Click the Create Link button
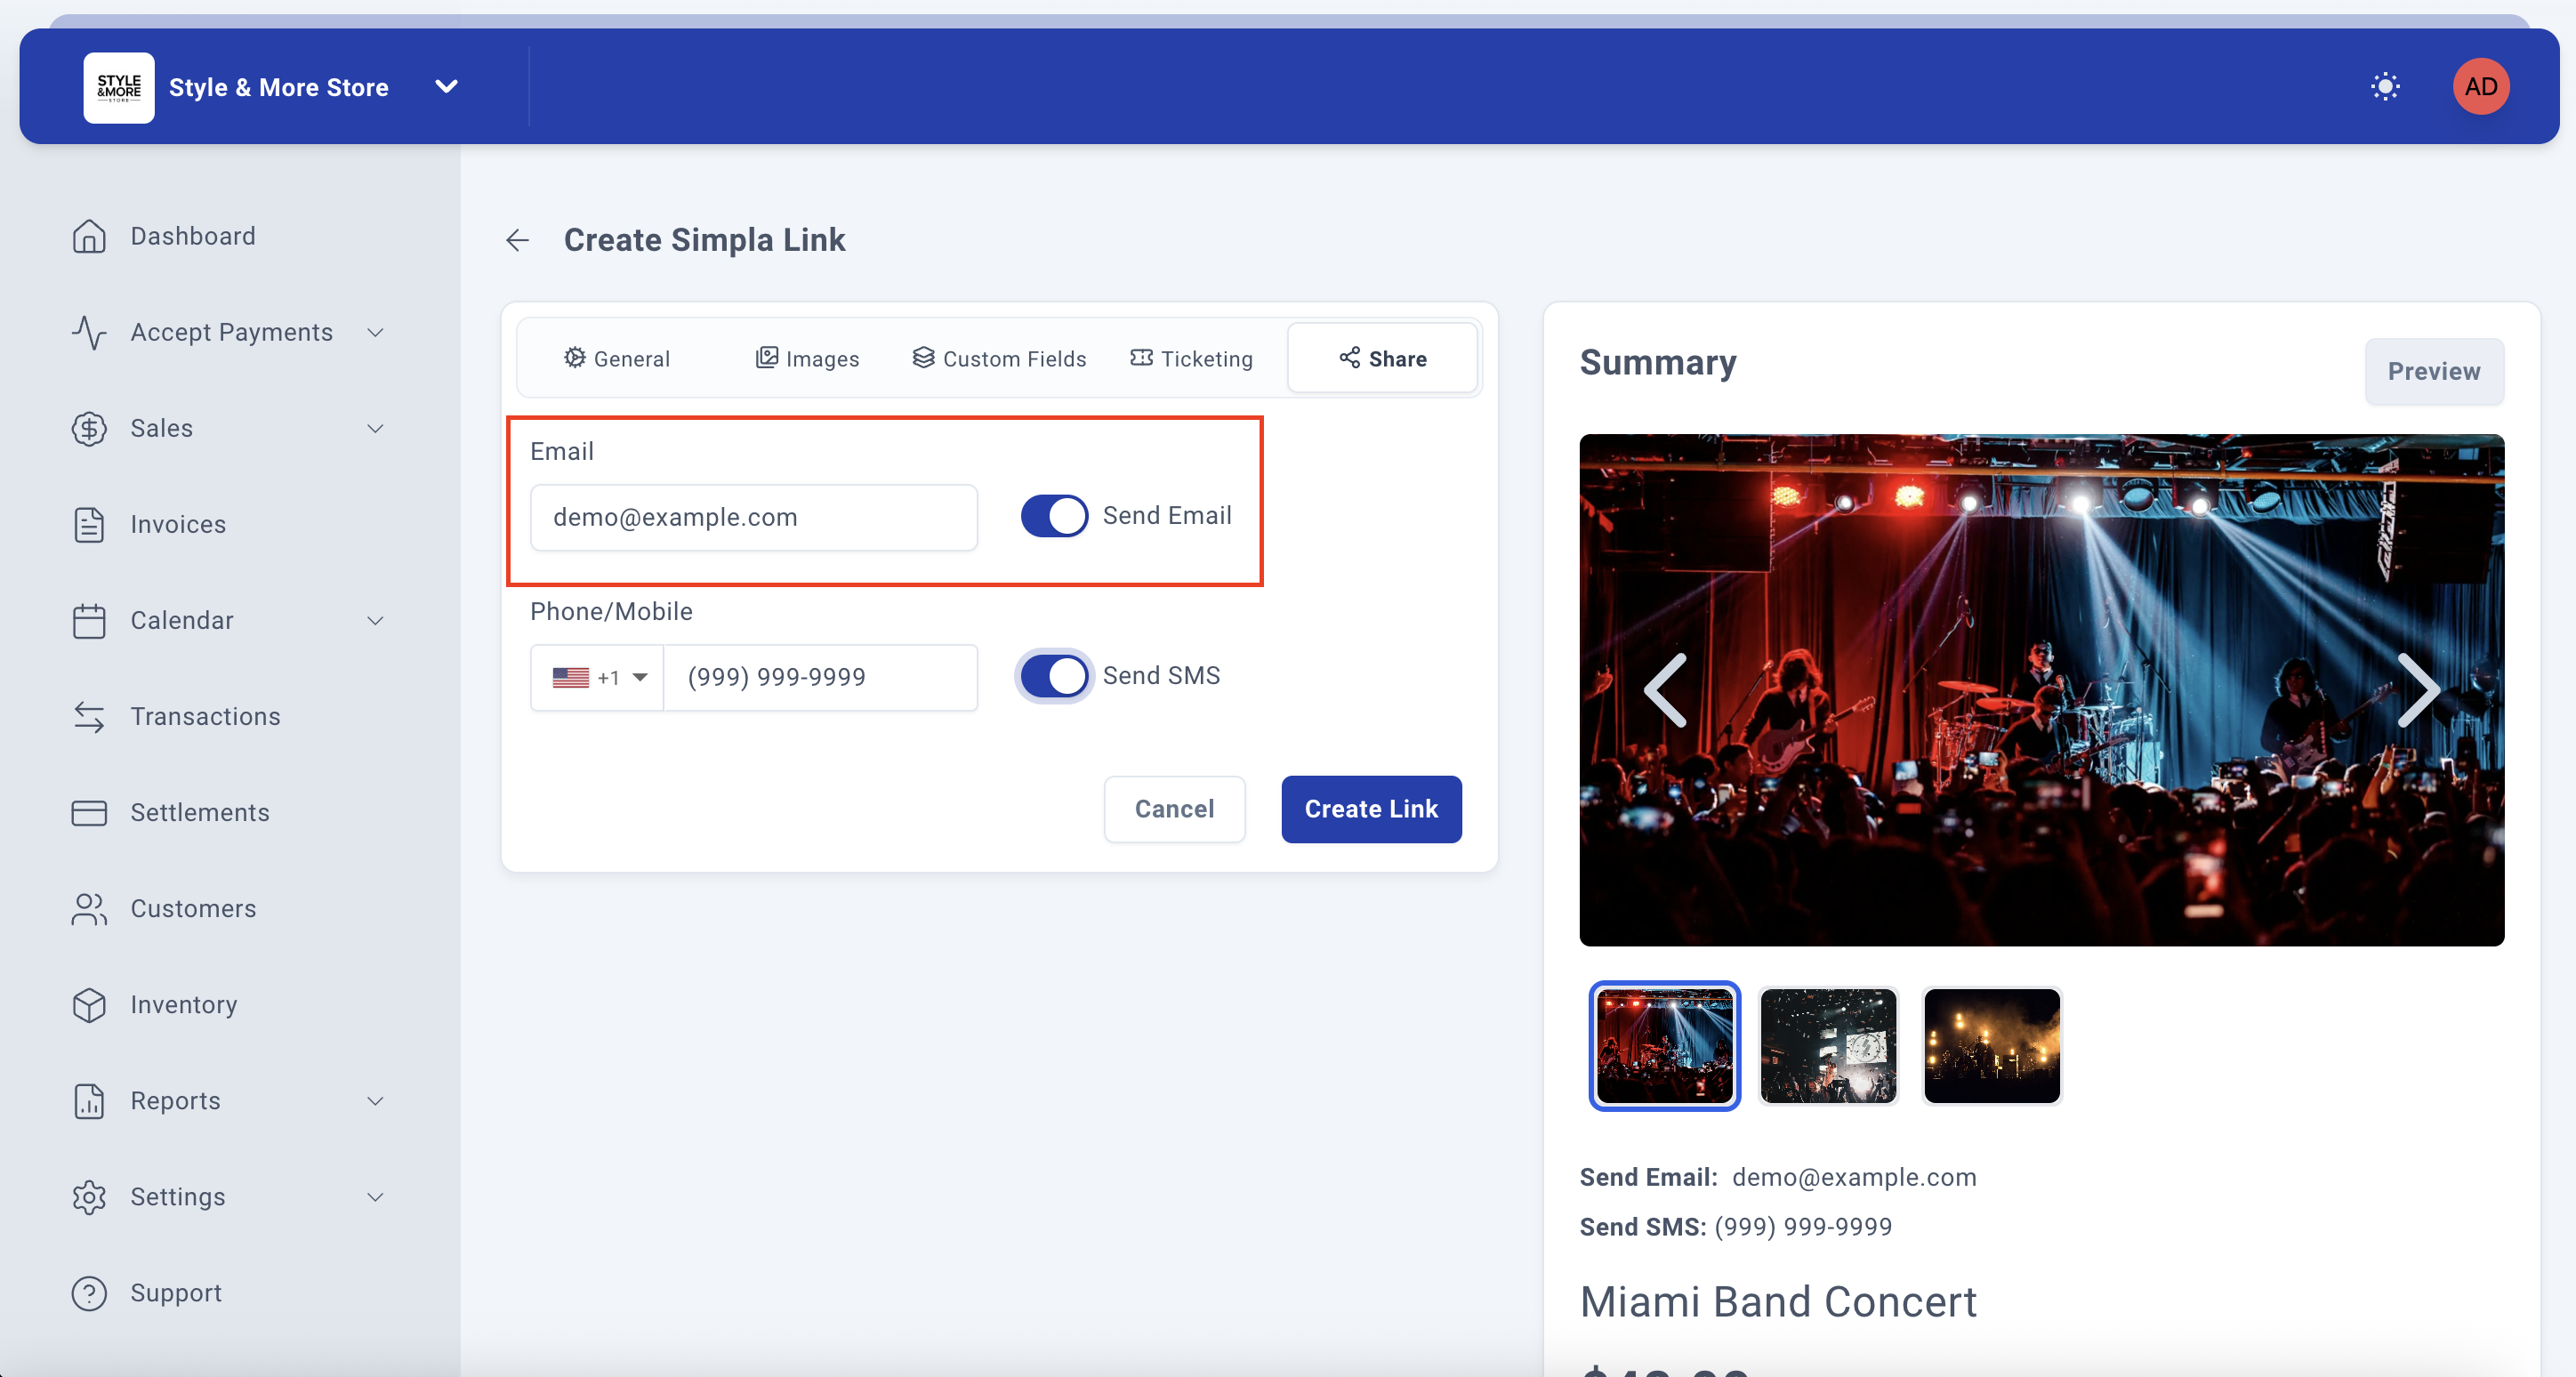The image size is (2576, 1377). click(1371, 809)
